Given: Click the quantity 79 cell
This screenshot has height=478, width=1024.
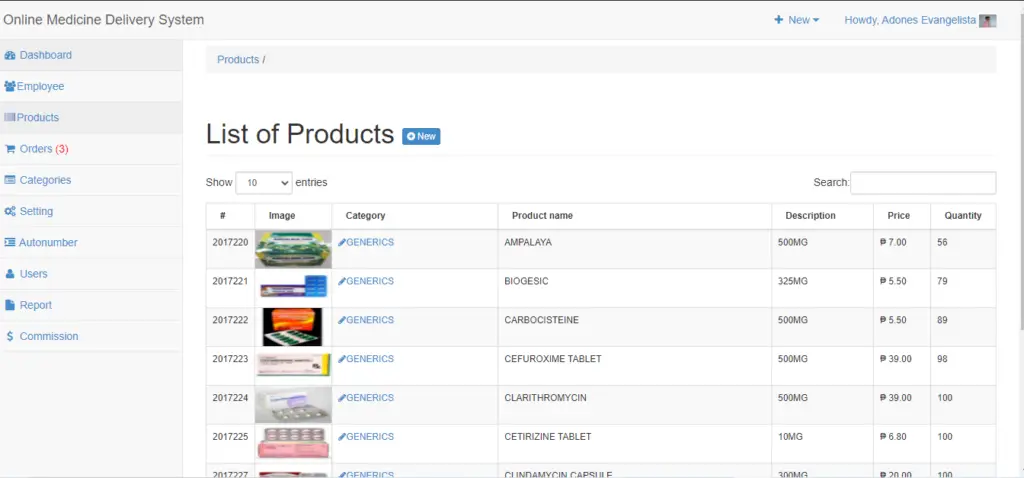Looking at the screenshot, I should [963, 288].
